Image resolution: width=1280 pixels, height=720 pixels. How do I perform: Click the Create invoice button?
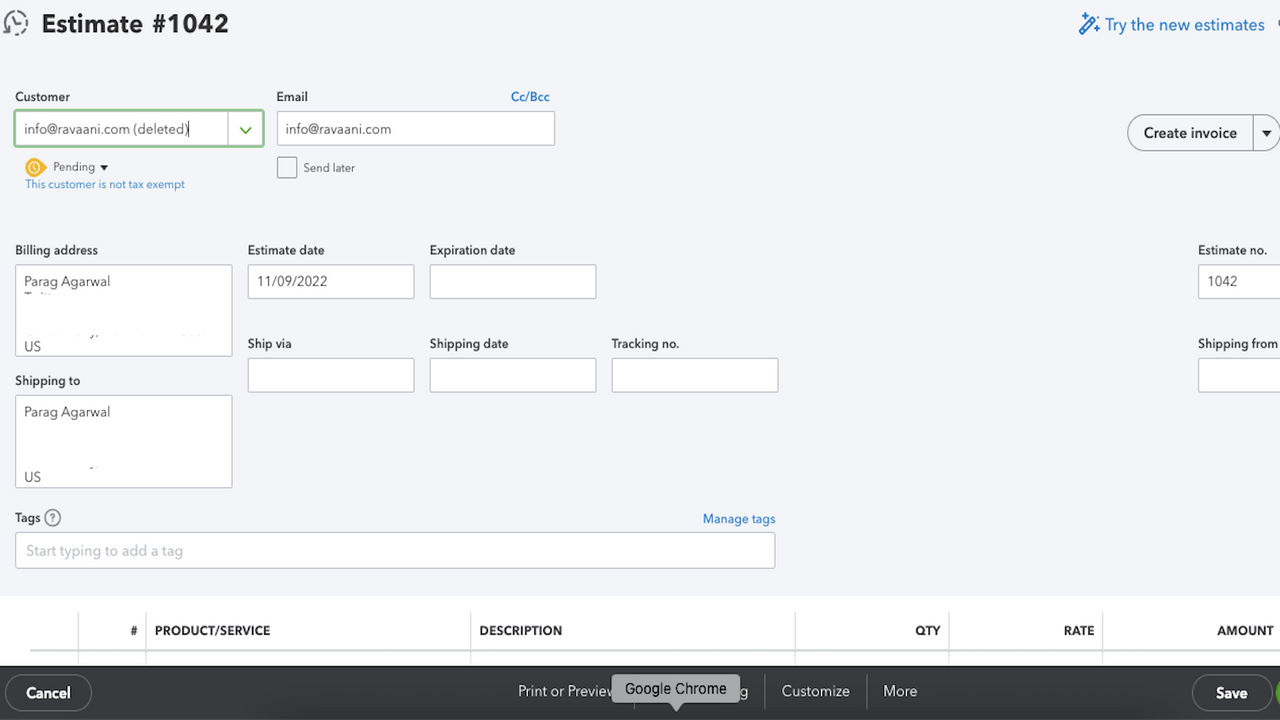1189,132
